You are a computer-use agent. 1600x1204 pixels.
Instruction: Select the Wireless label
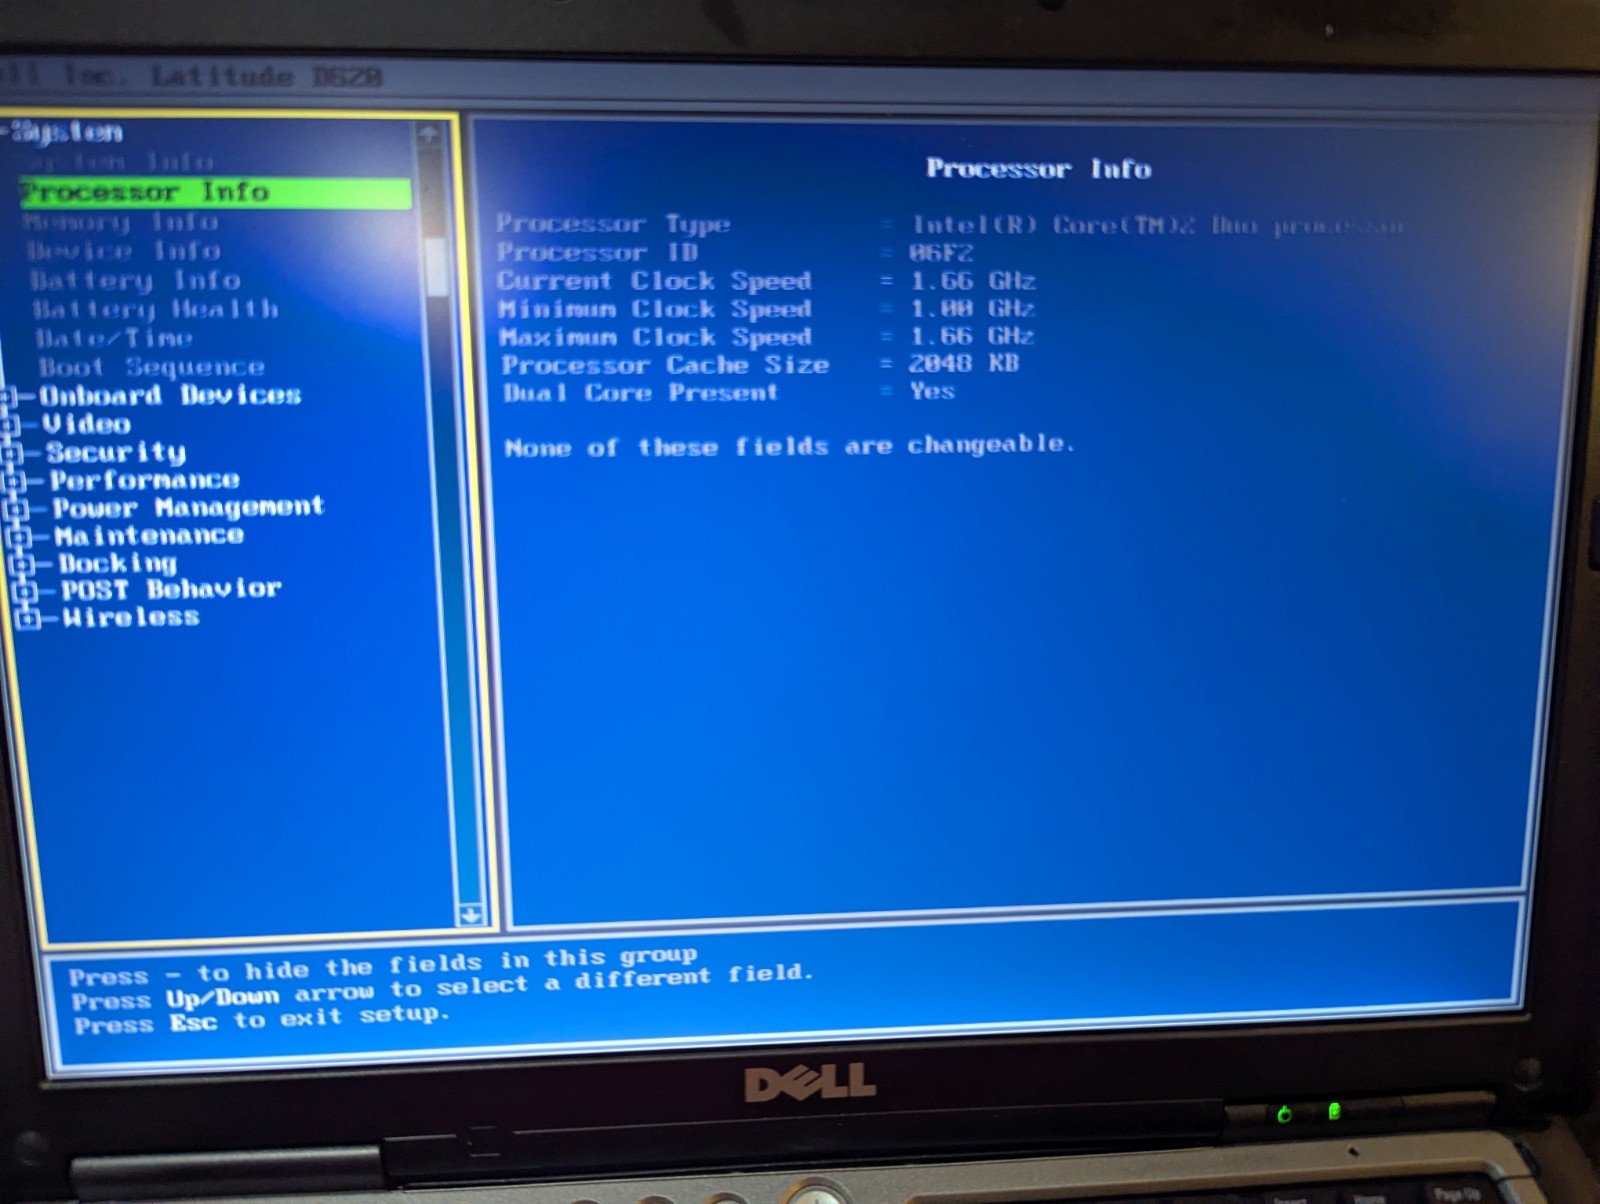[x=131, y=617]
